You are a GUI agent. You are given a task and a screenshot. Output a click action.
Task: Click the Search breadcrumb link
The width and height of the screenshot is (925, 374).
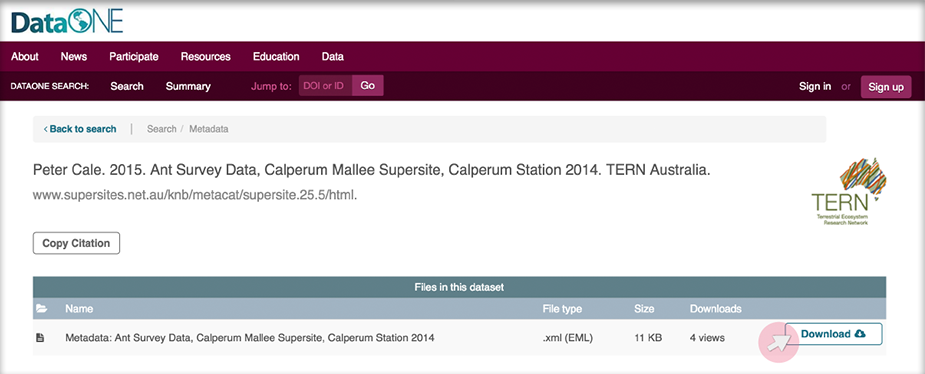162,129
